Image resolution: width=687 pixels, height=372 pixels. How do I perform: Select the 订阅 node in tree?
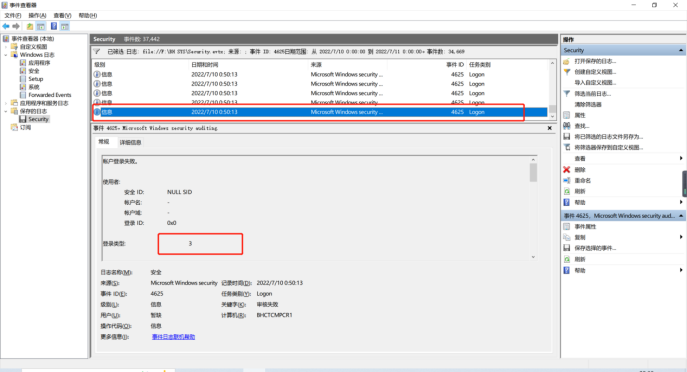pyautogui.click(x=25, y=128)
